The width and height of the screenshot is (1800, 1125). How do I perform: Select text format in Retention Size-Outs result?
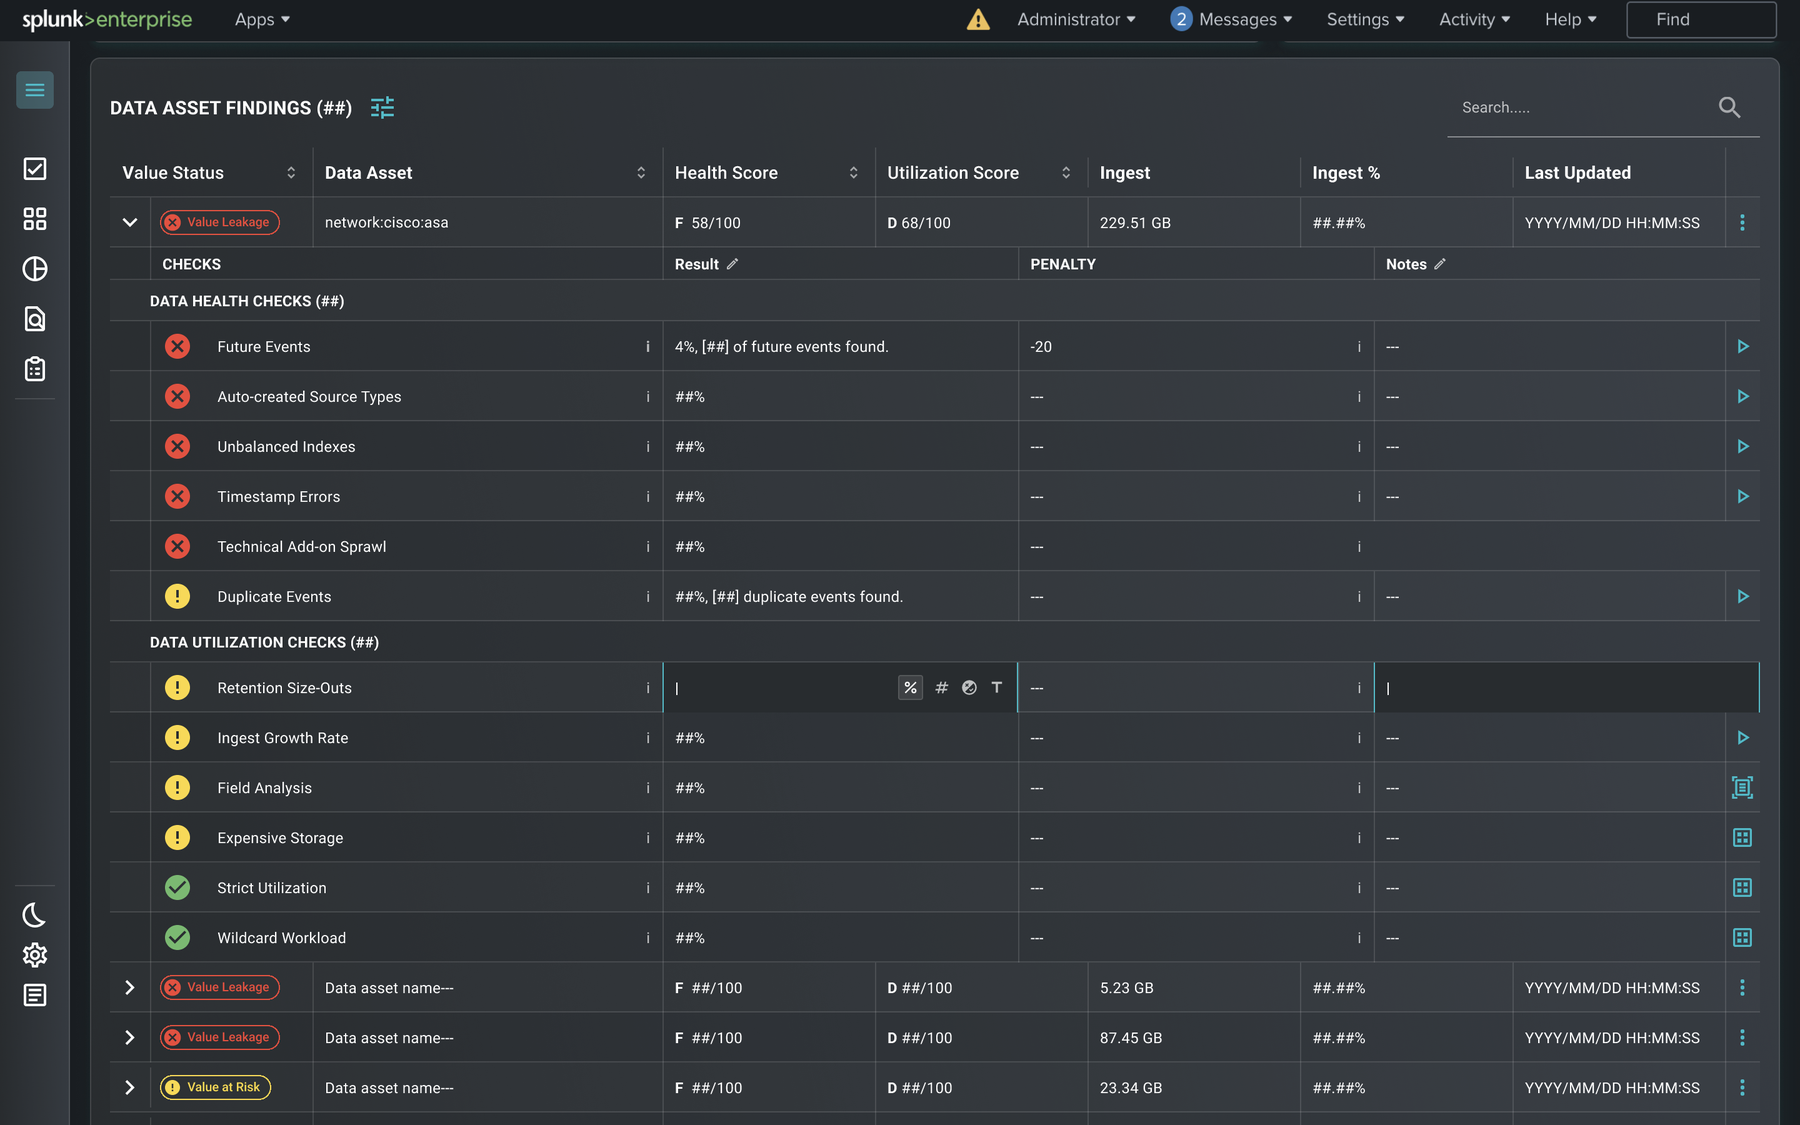pyautogui.click(x=997, y=687)
